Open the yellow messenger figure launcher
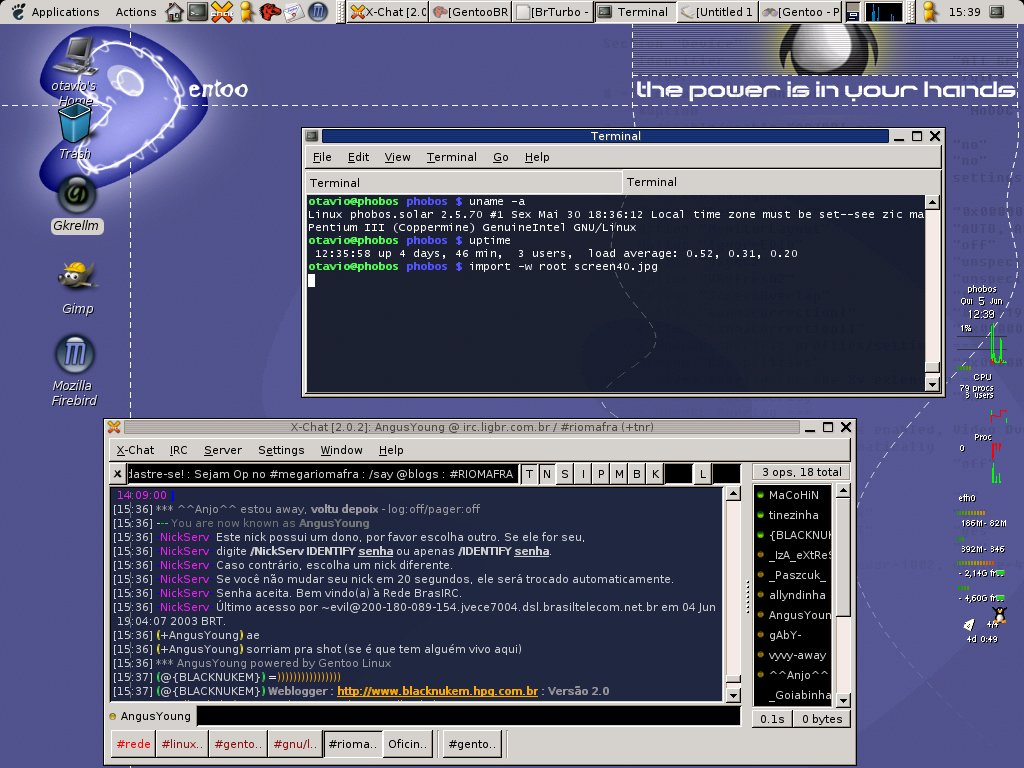Viewport: 1024px width, 768px height. (x=246, y=12)
